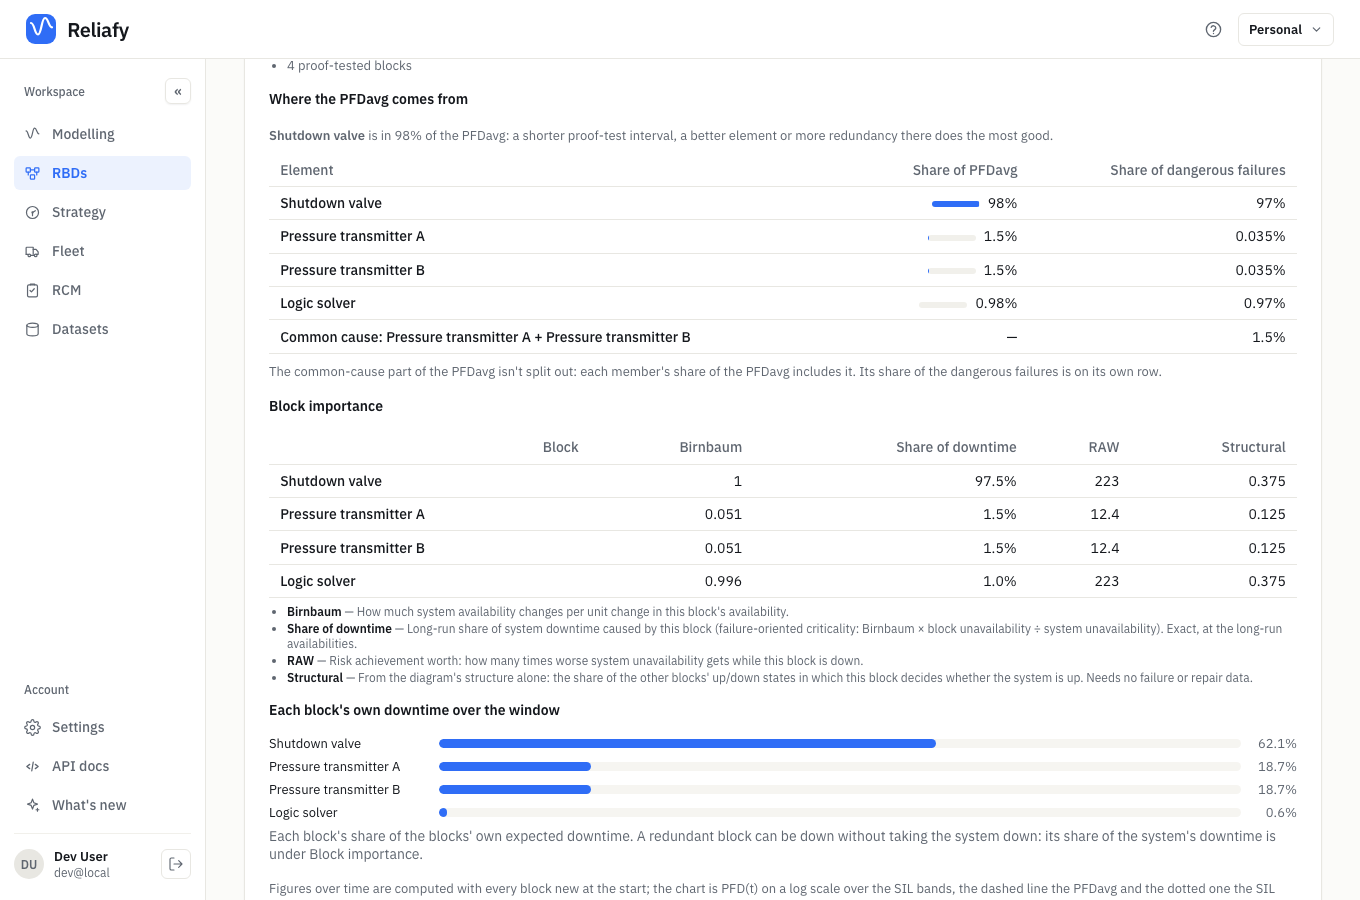Collapse the sidebar with the chevron button
The width and height of the screenshot is (1360, 900).
coord(178,91)
